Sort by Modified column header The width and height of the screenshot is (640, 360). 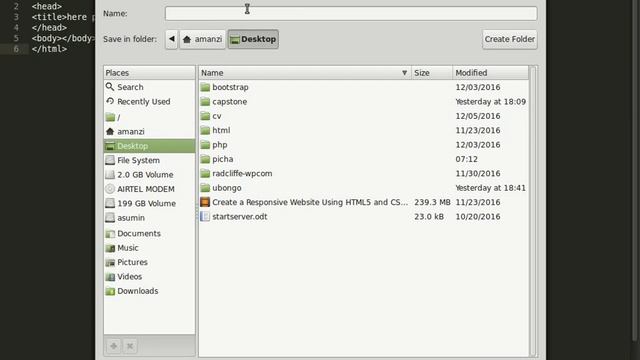click(x=490, y=73)
